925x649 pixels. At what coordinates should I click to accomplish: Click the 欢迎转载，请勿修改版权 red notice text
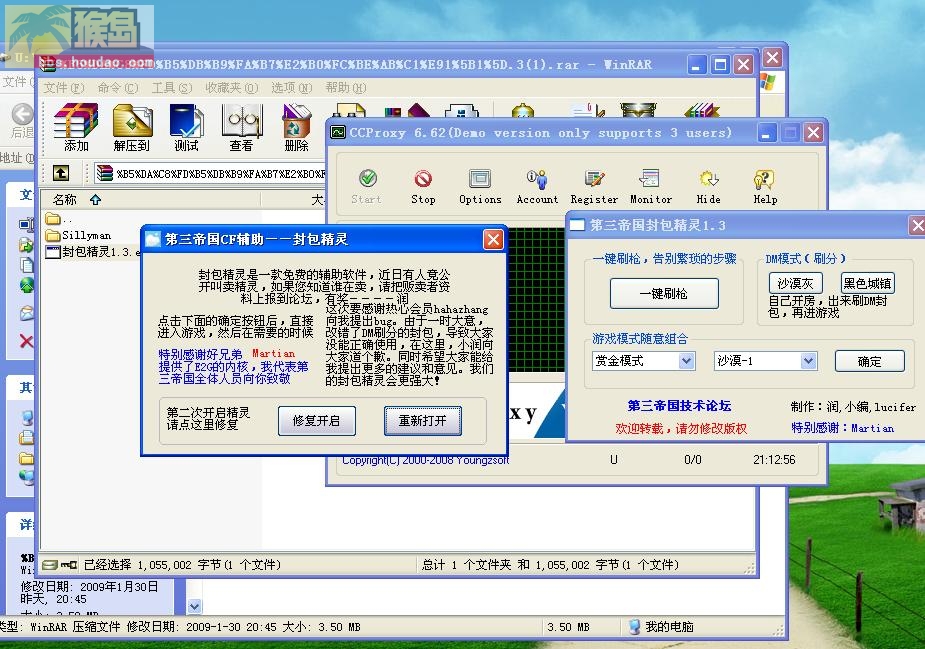pyautogui.click(x=681, y=428)
